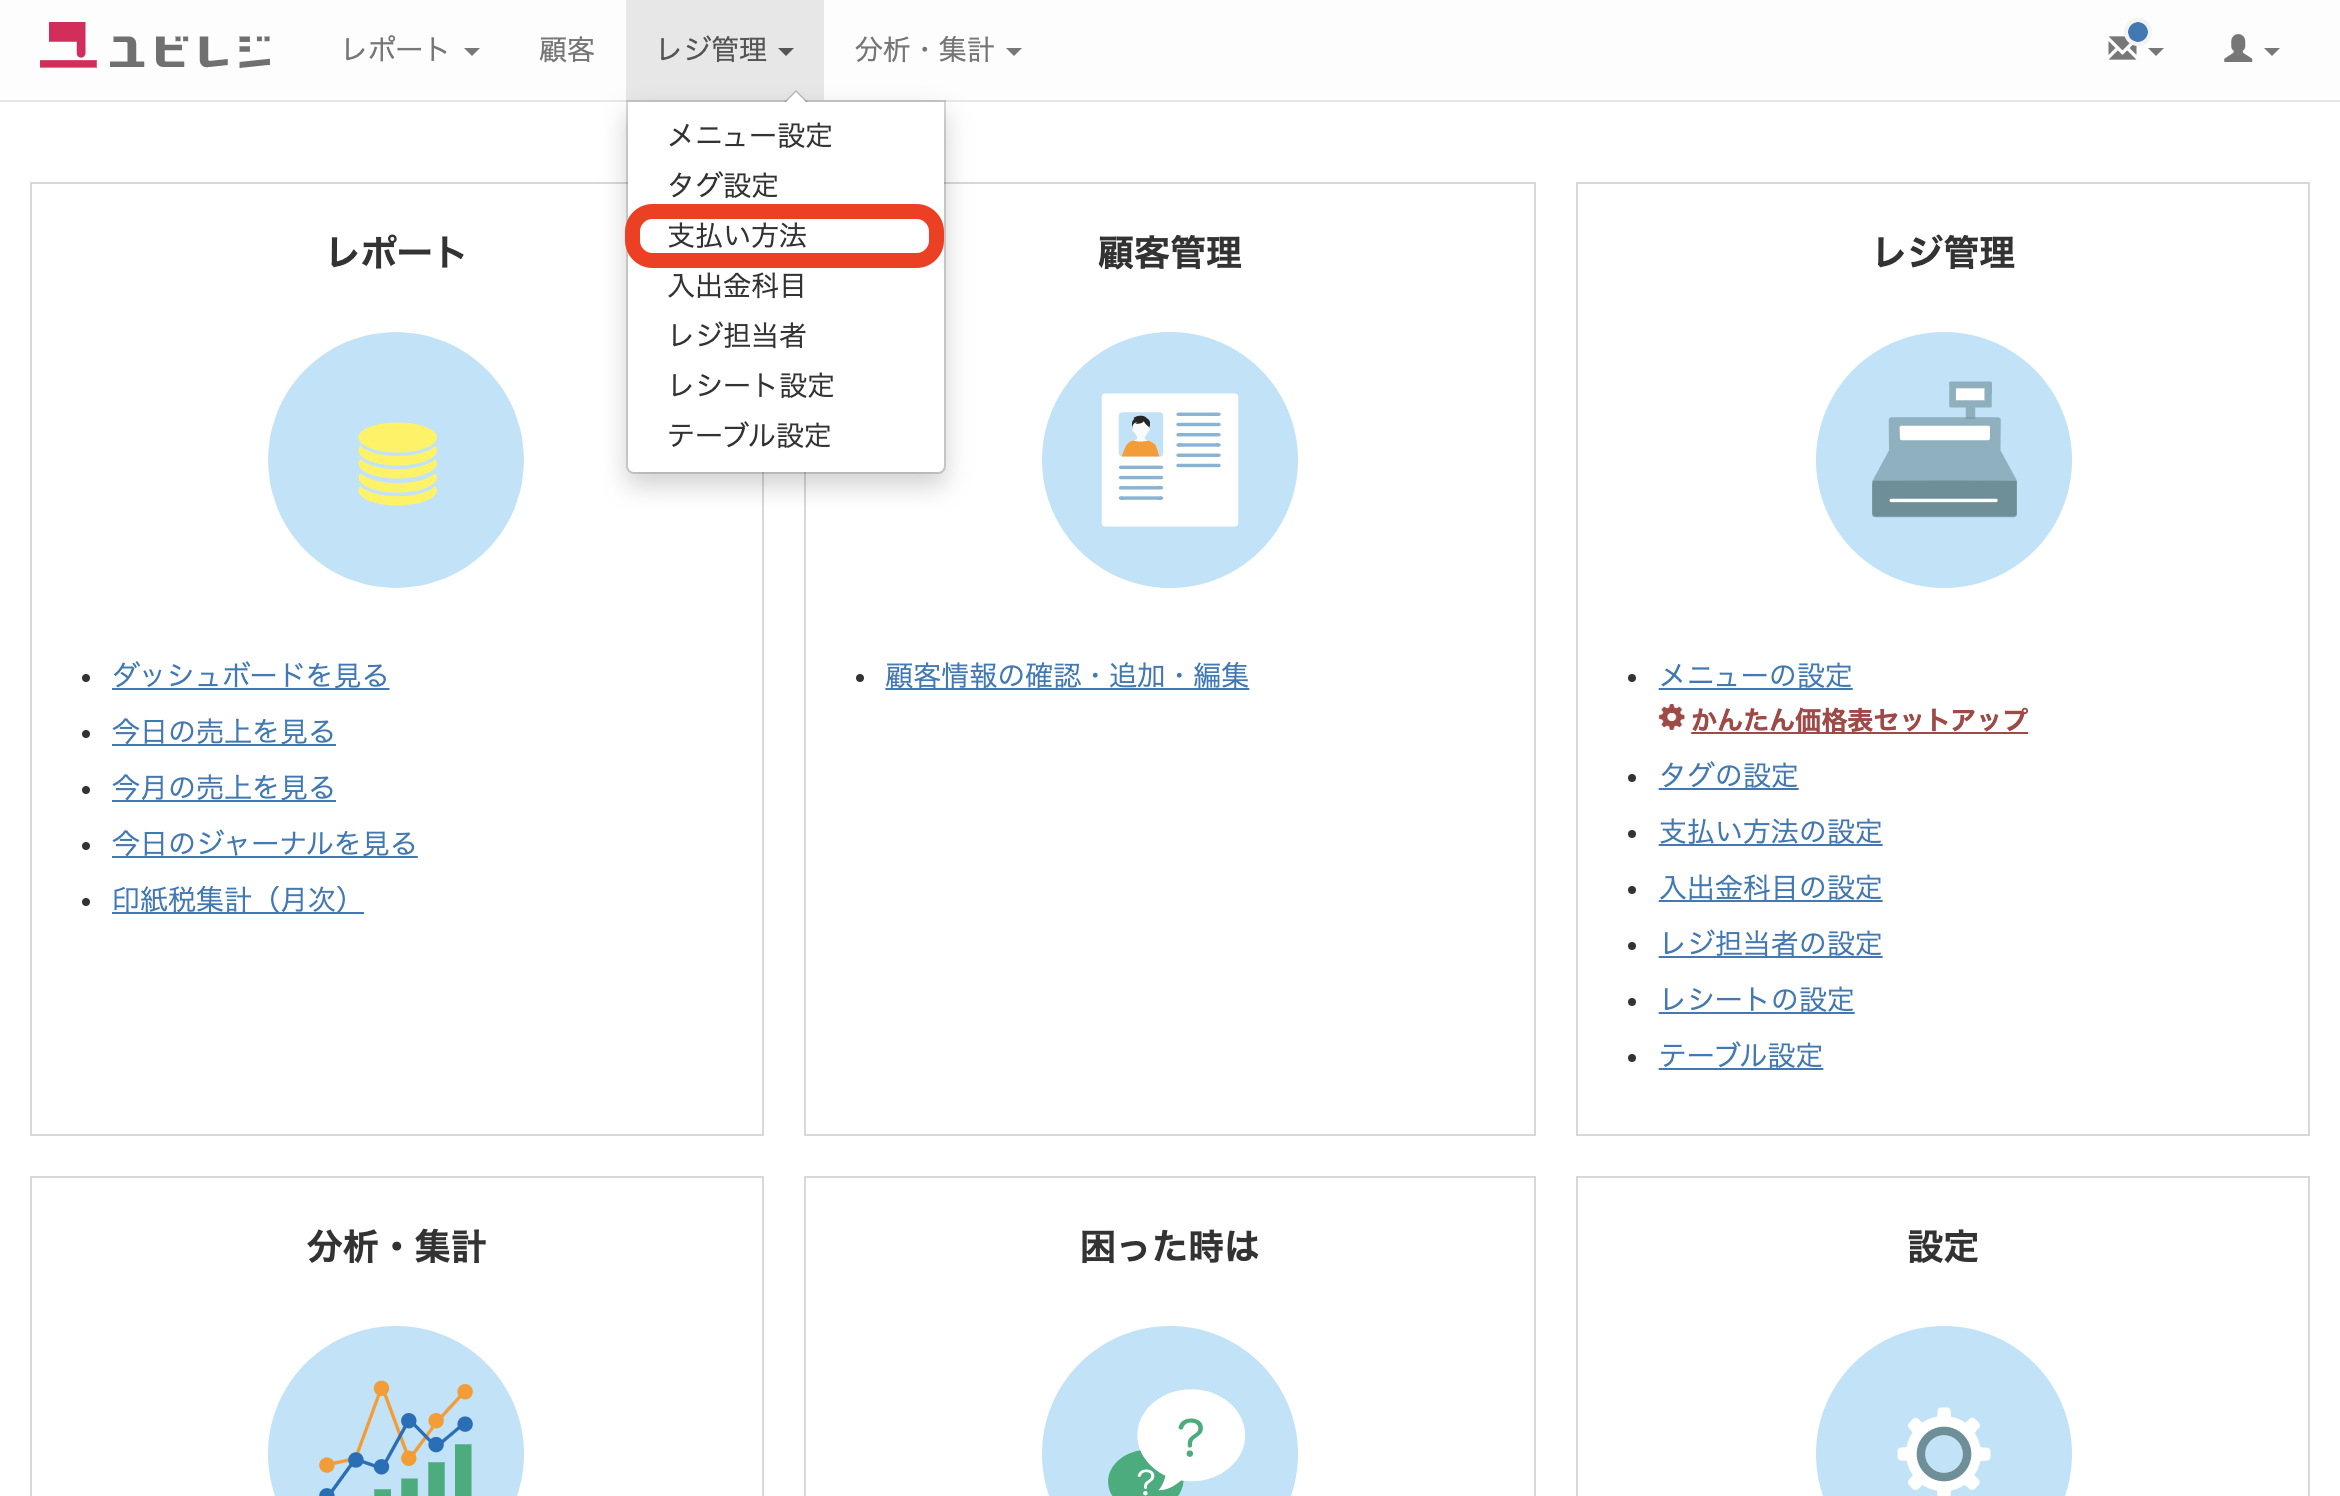Viewport: 2340px width, 1496px height.
Task: Click the line chart analysis icon
Action: pos(396,1440)
